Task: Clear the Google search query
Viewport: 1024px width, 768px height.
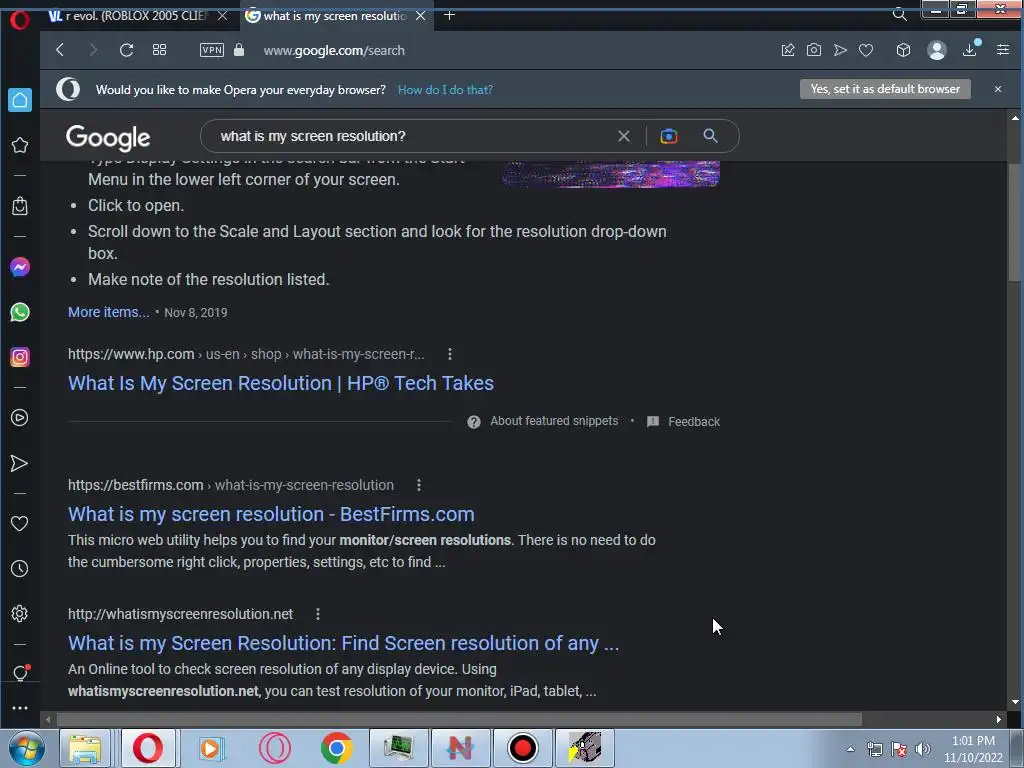Action: tap(624, 136)
